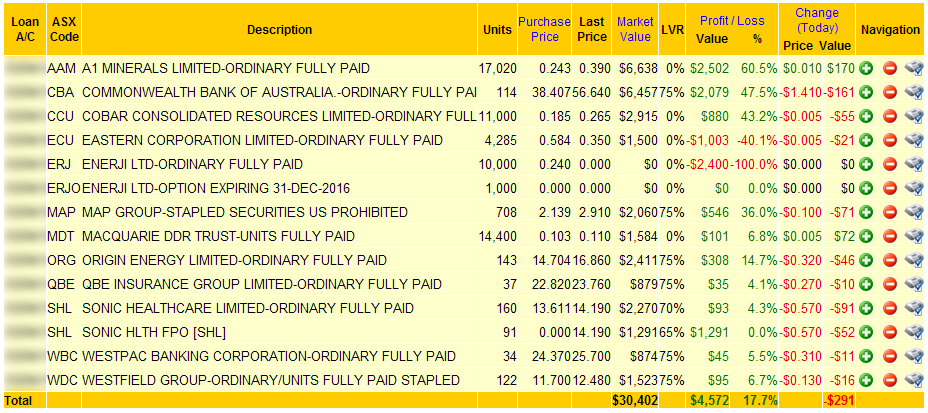Select A1 MINERALS LIMITED description text
928x413 pixels.
[x=226, y=69]
